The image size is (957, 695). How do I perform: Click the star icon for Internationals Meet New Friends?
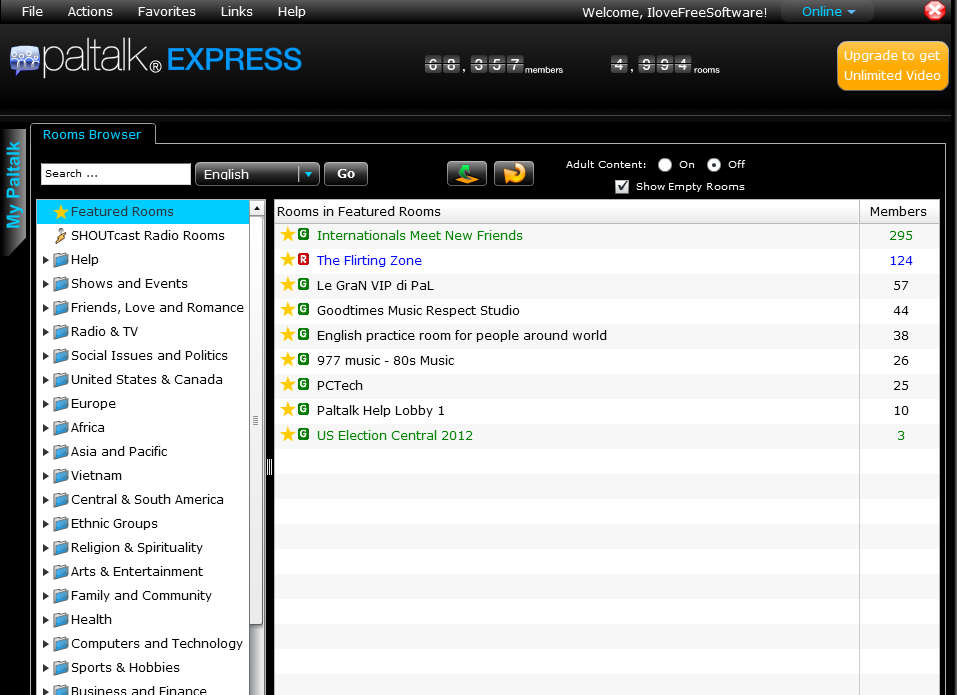(287, 234)
